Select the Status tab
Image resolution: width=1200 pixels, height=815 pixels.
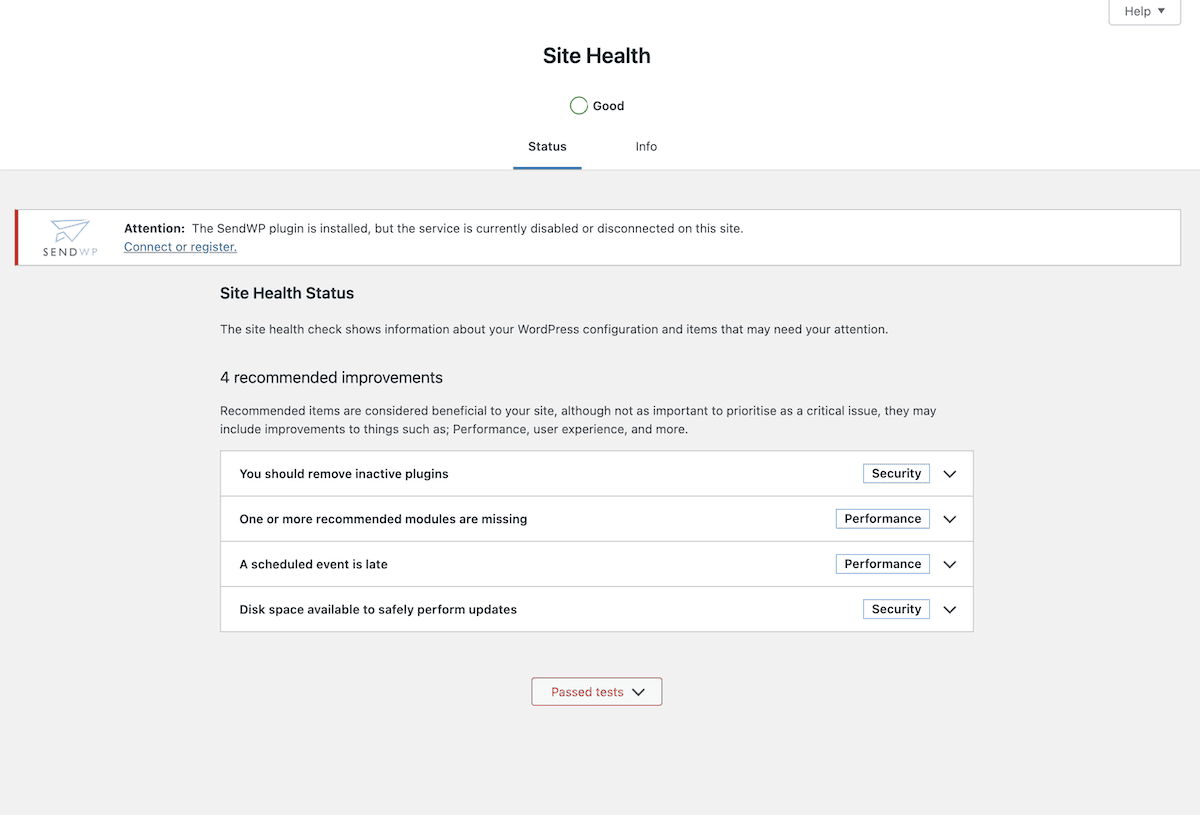[547, 146]
